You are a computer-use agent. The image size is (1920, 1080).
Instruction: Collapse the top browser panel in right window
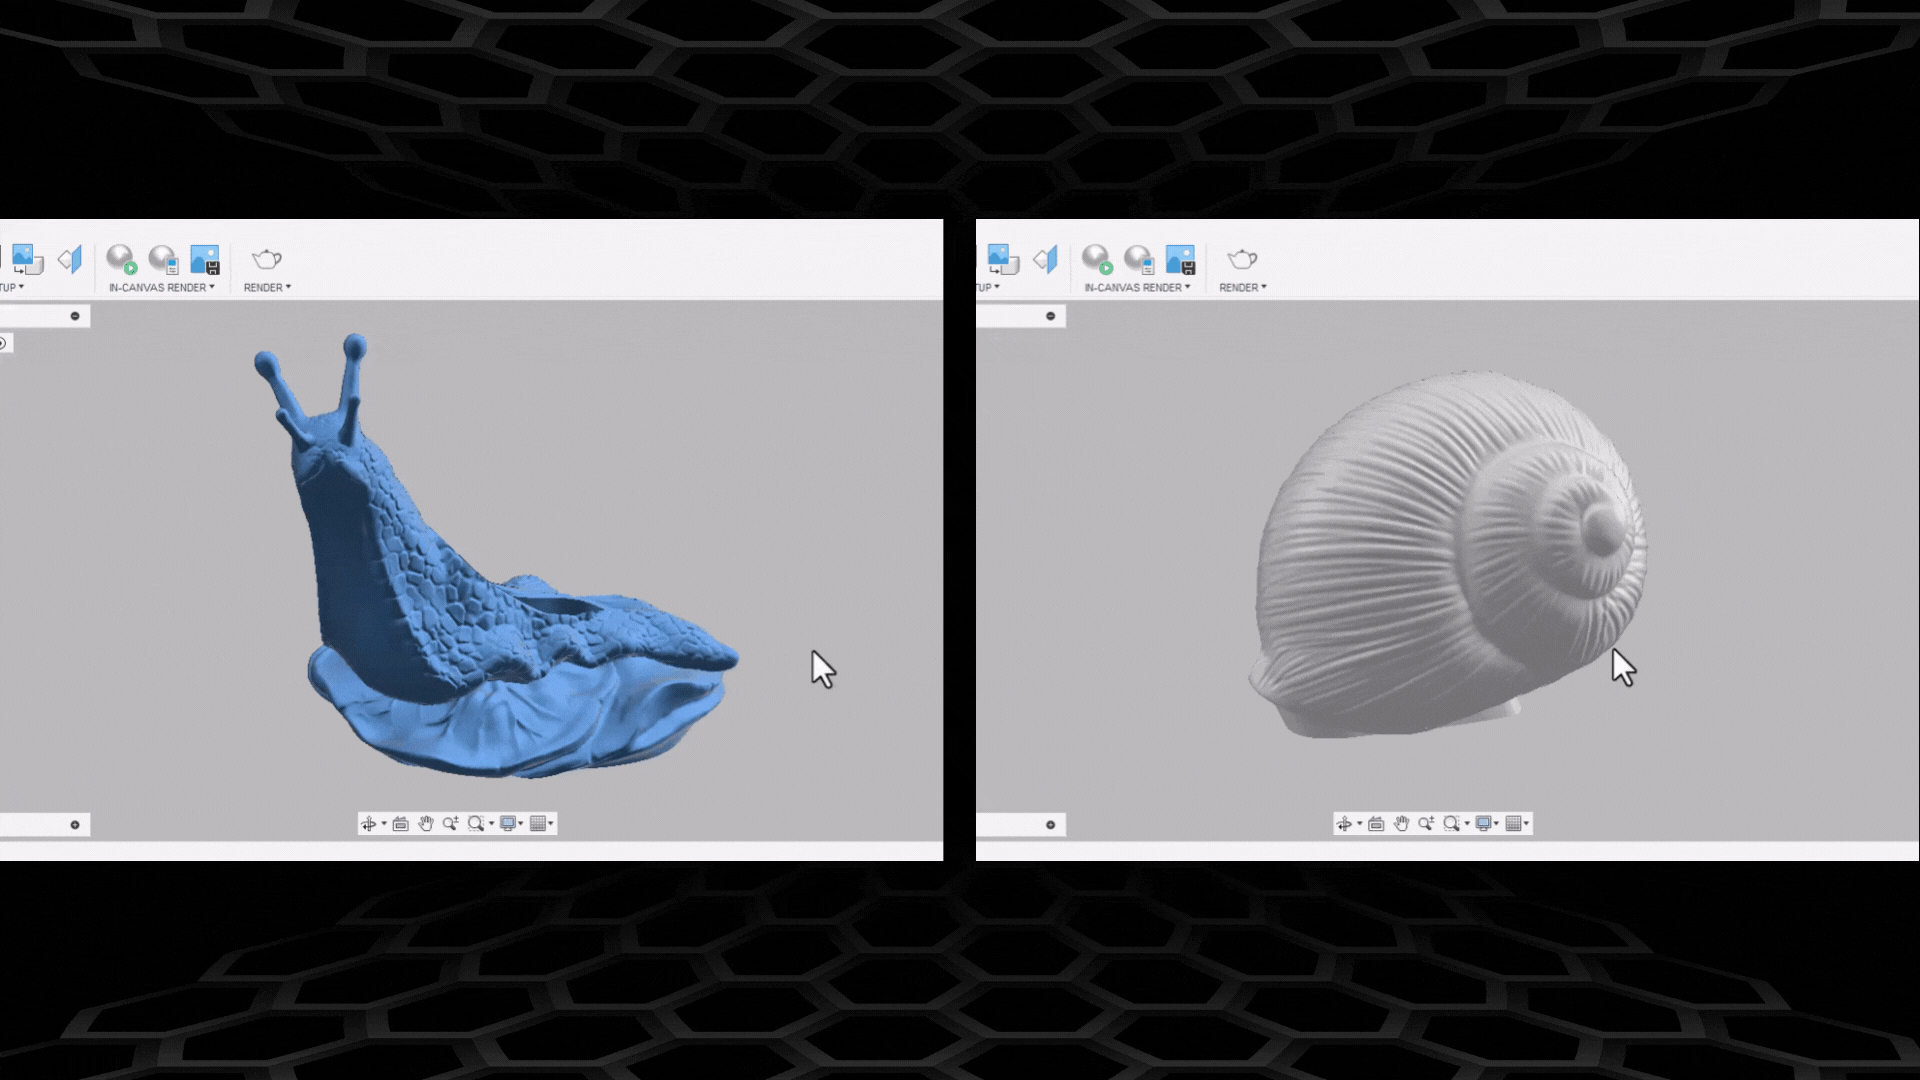[x=1050, y=316]
